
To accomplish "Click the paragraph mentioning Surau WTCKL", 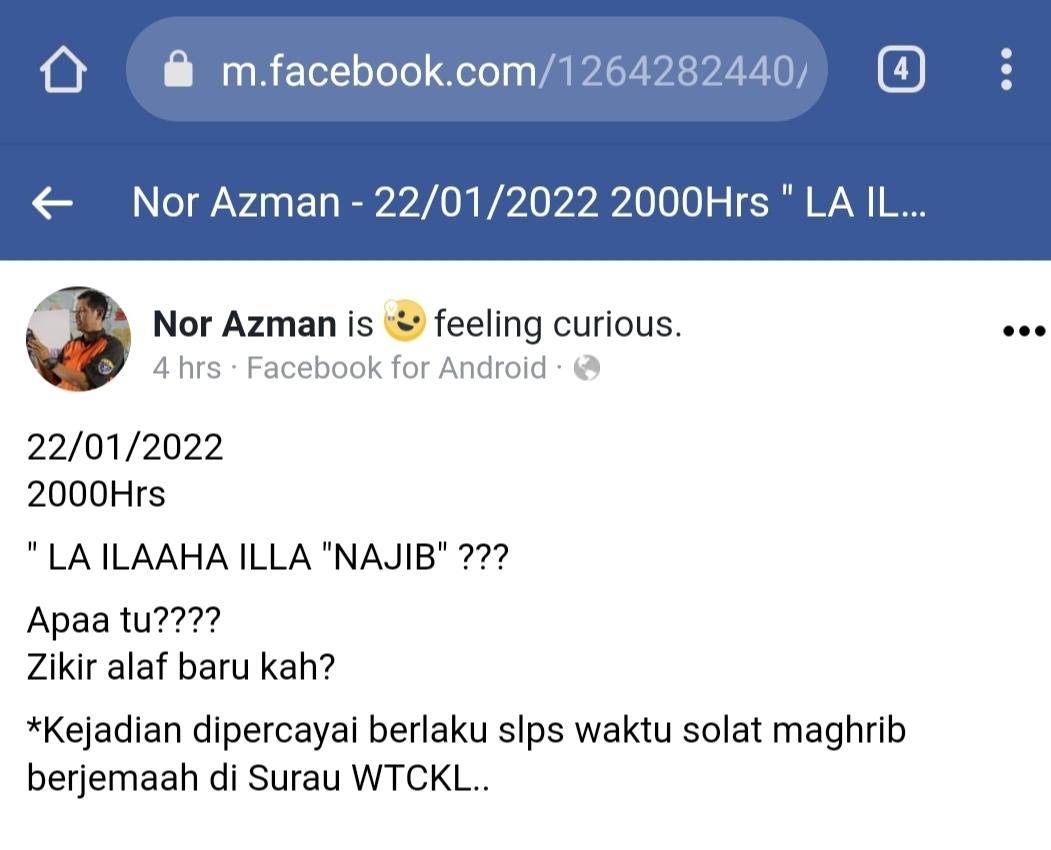I will [467, 754].
